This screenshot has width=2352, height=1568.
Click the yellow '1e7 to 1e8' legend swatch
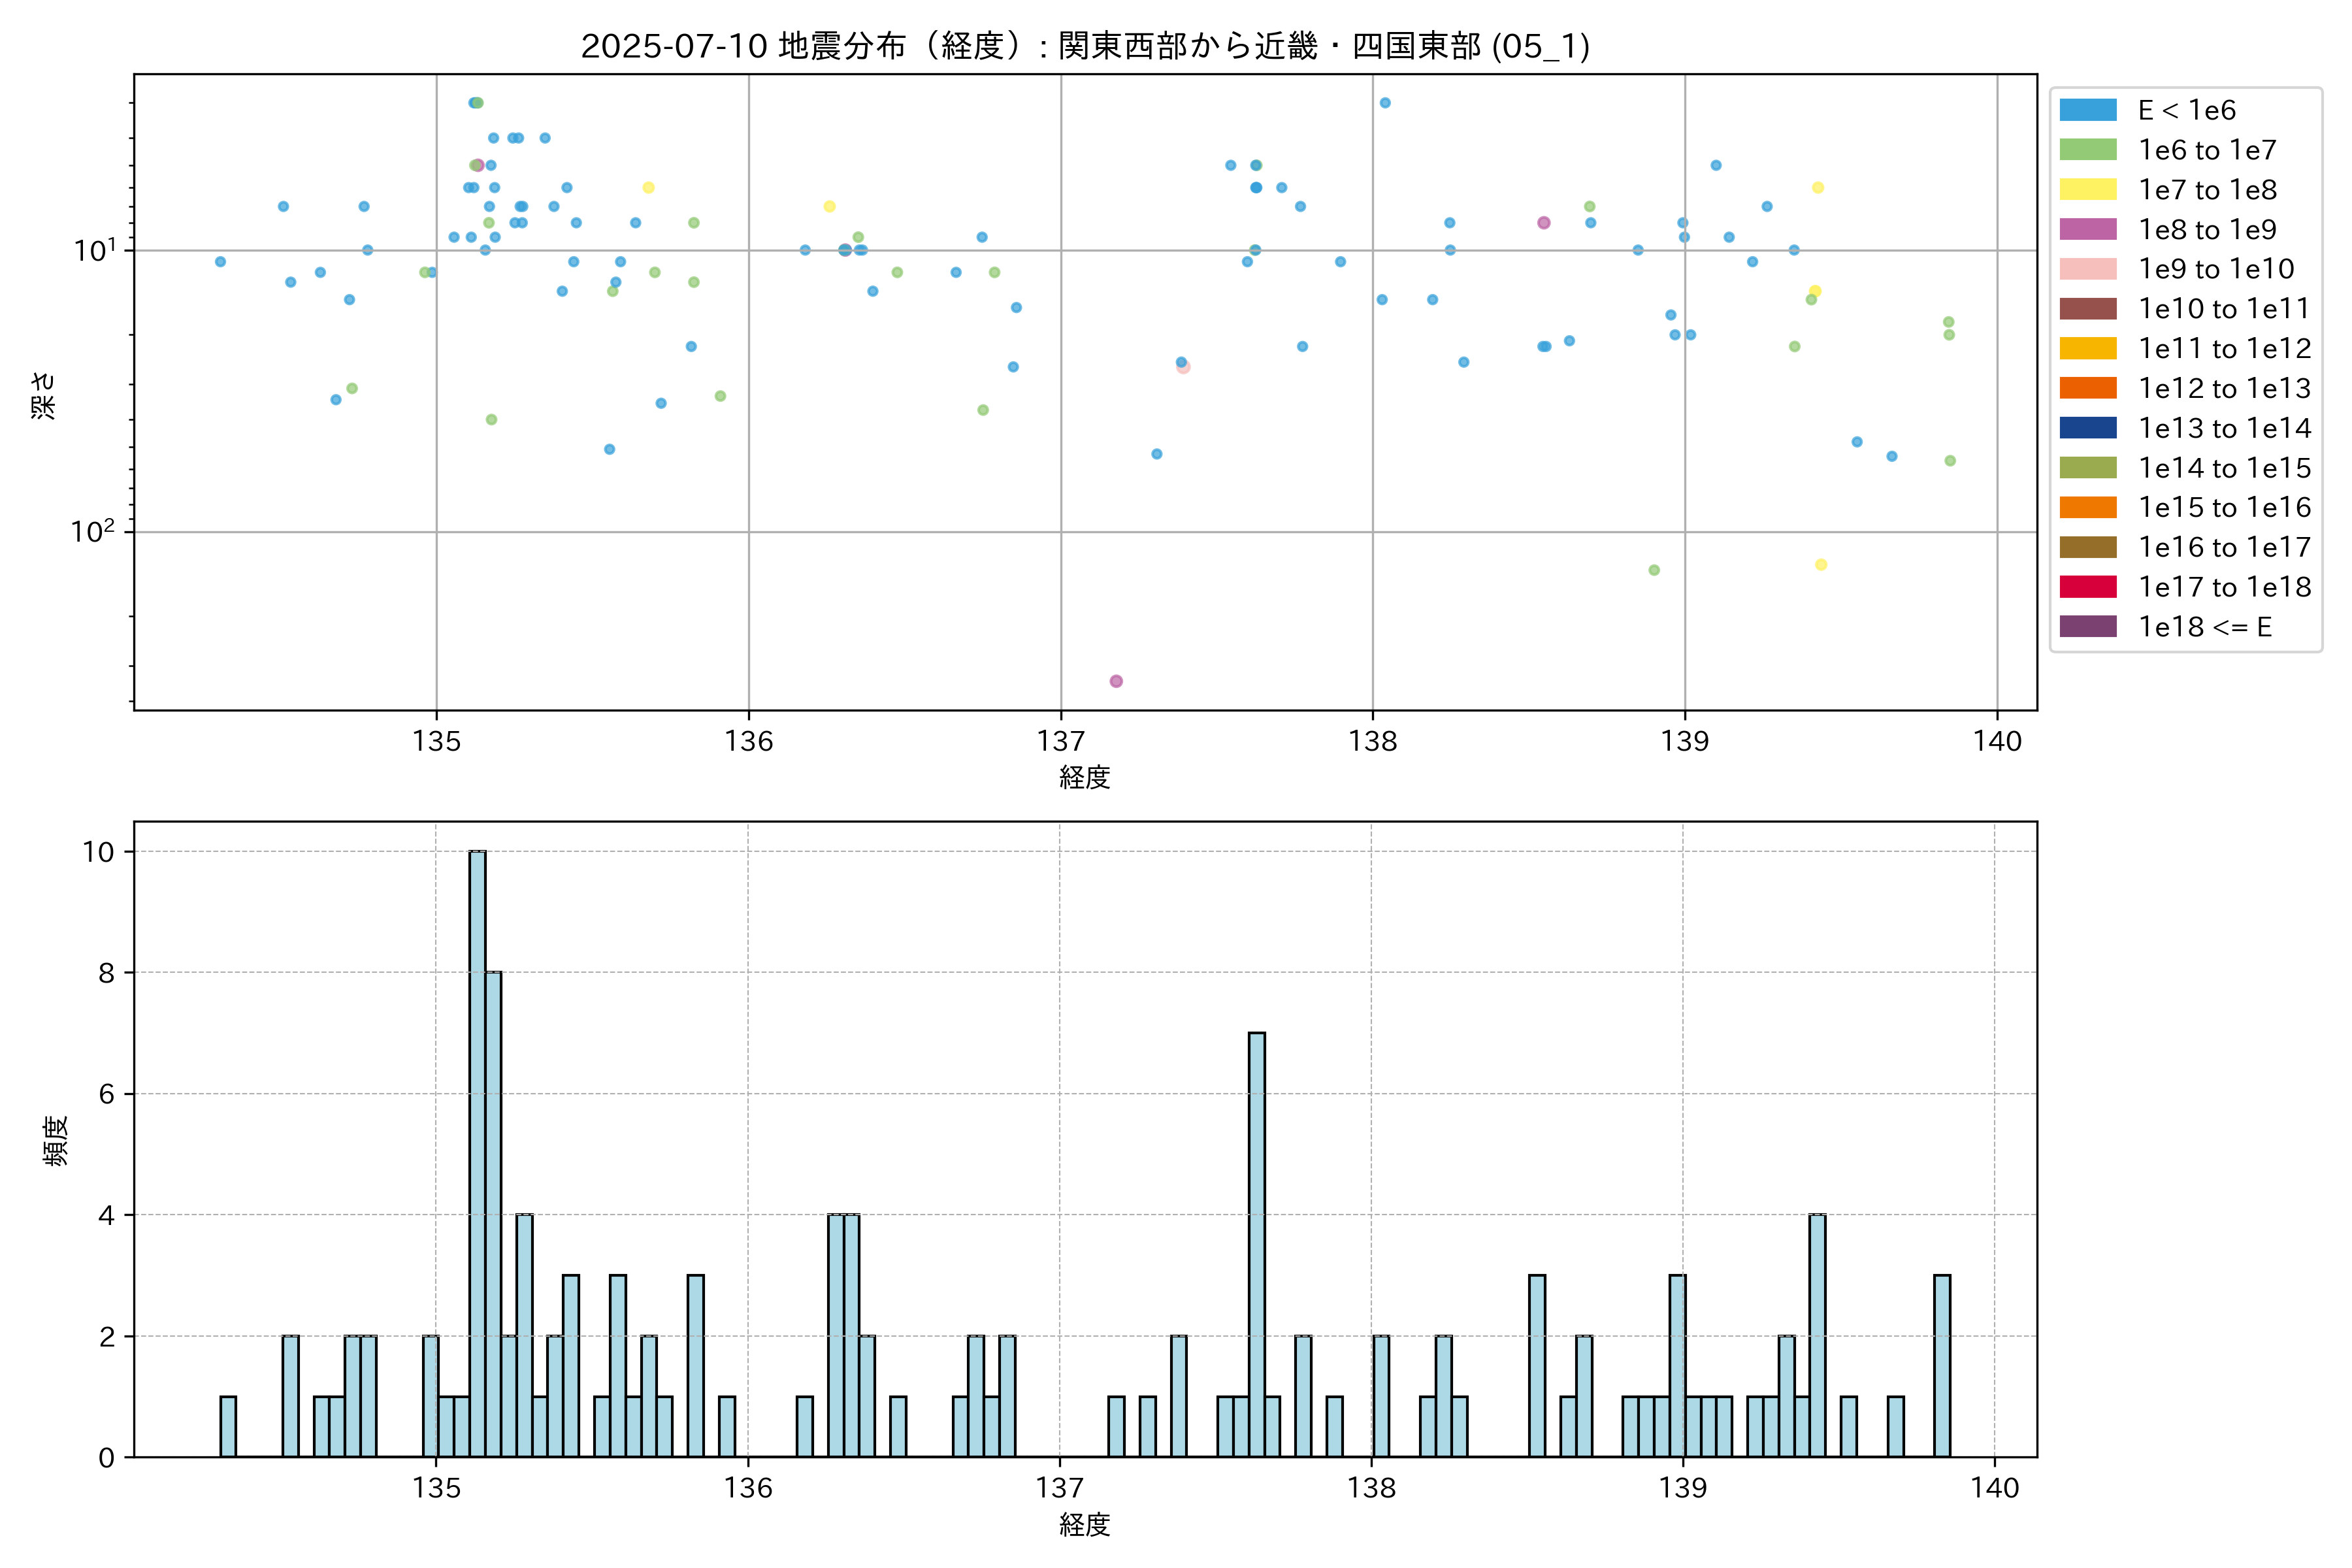pyautogui.click(x=2087, y=190)
